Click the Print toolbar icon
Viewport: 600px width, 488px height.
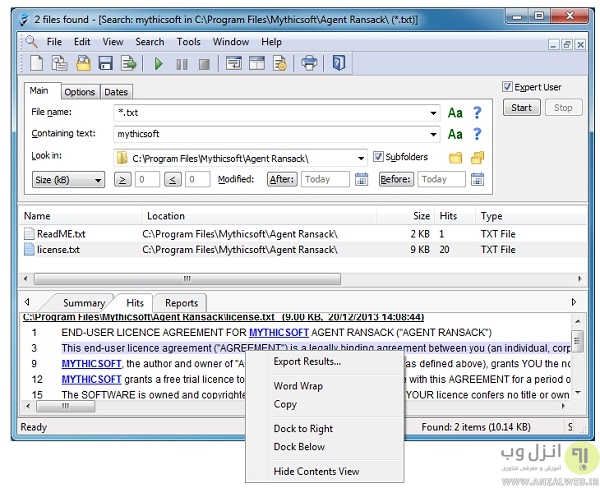point(309,64)
